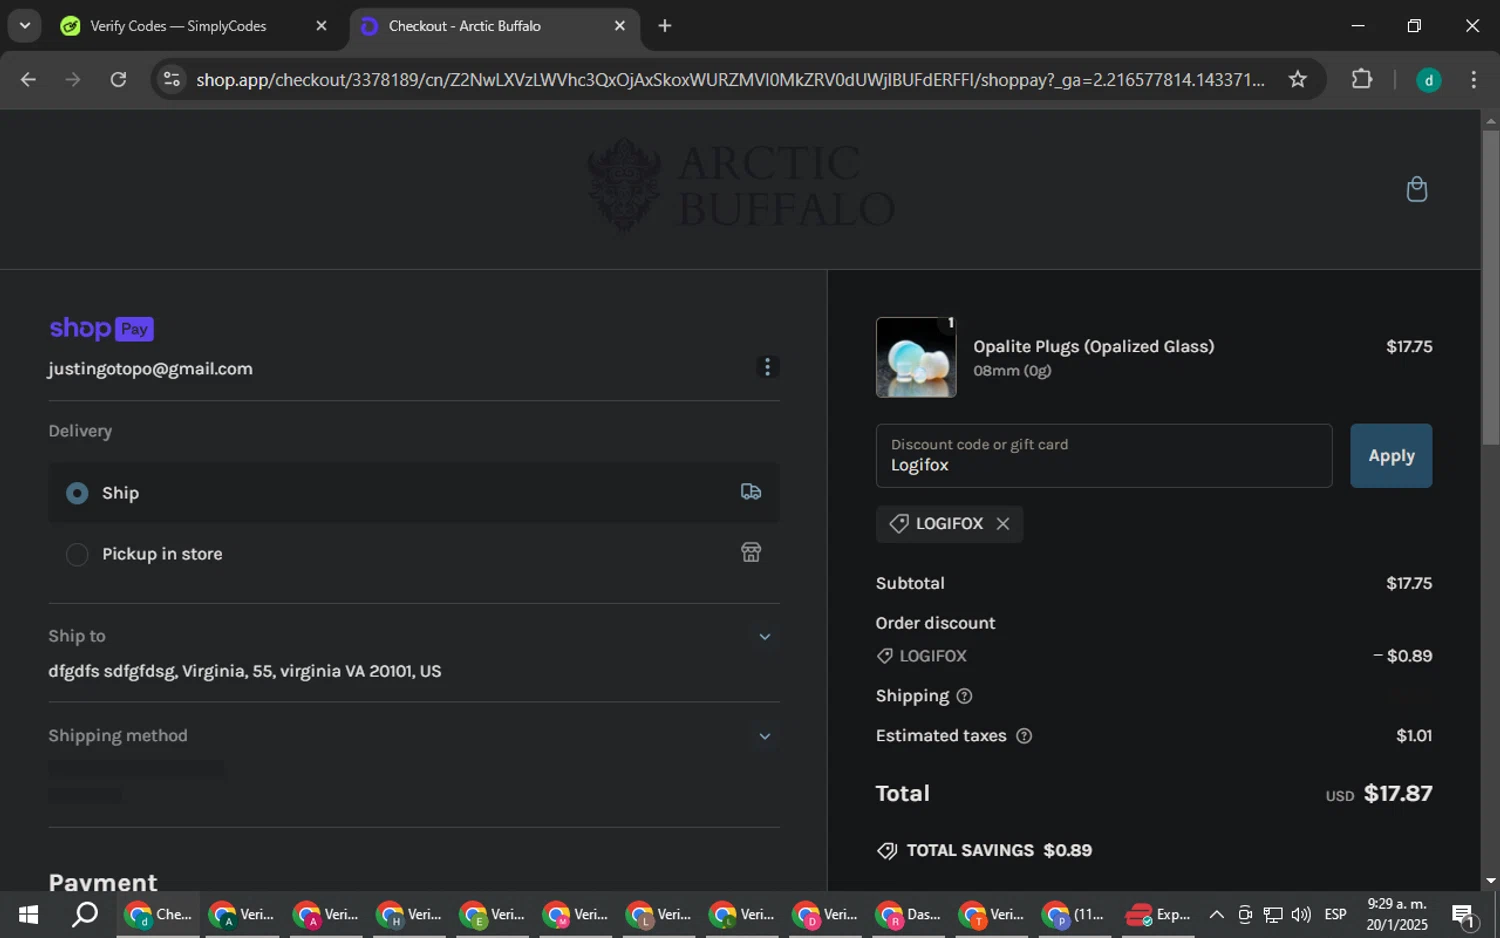The height and width of the screenshot is (938, 1500).
Task: Click the Apply discount button
Action: (1391, 456)
